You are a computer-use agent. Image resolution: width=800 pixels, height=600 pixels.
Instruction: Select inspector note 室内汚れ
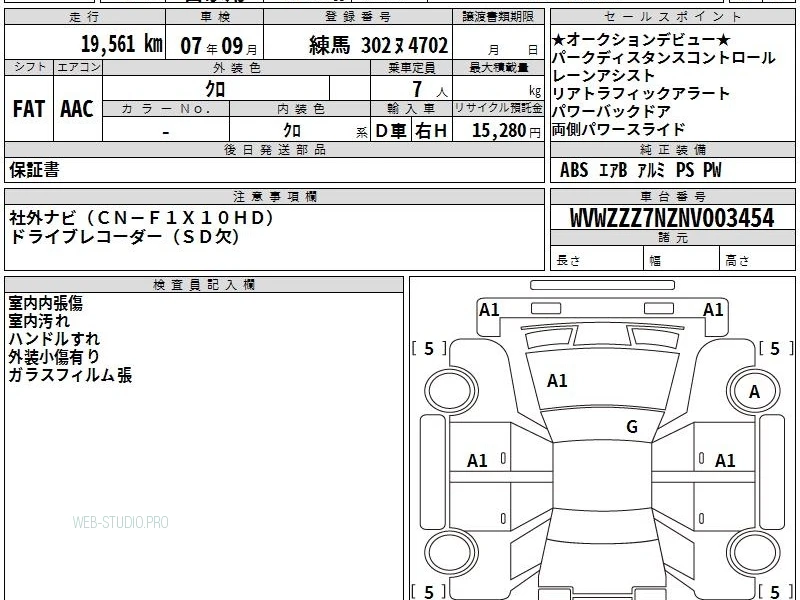[39, 321]
